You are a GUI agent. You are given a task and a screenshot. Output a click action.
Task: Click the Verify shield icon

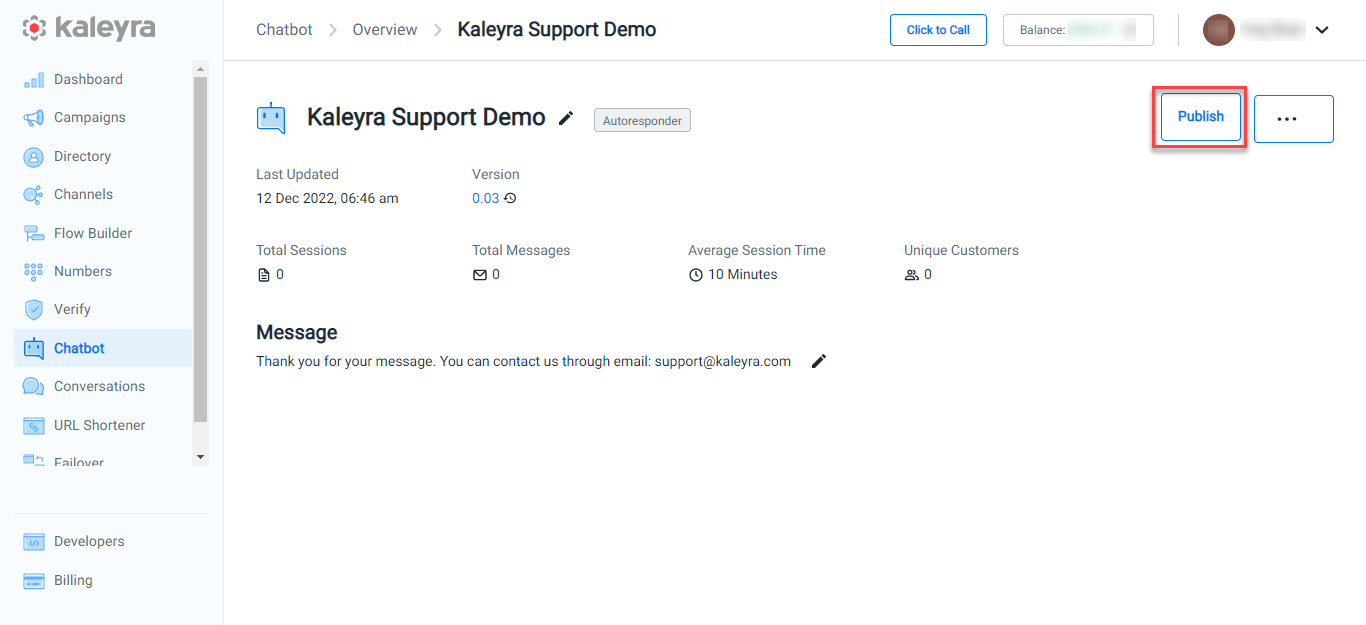34,310
